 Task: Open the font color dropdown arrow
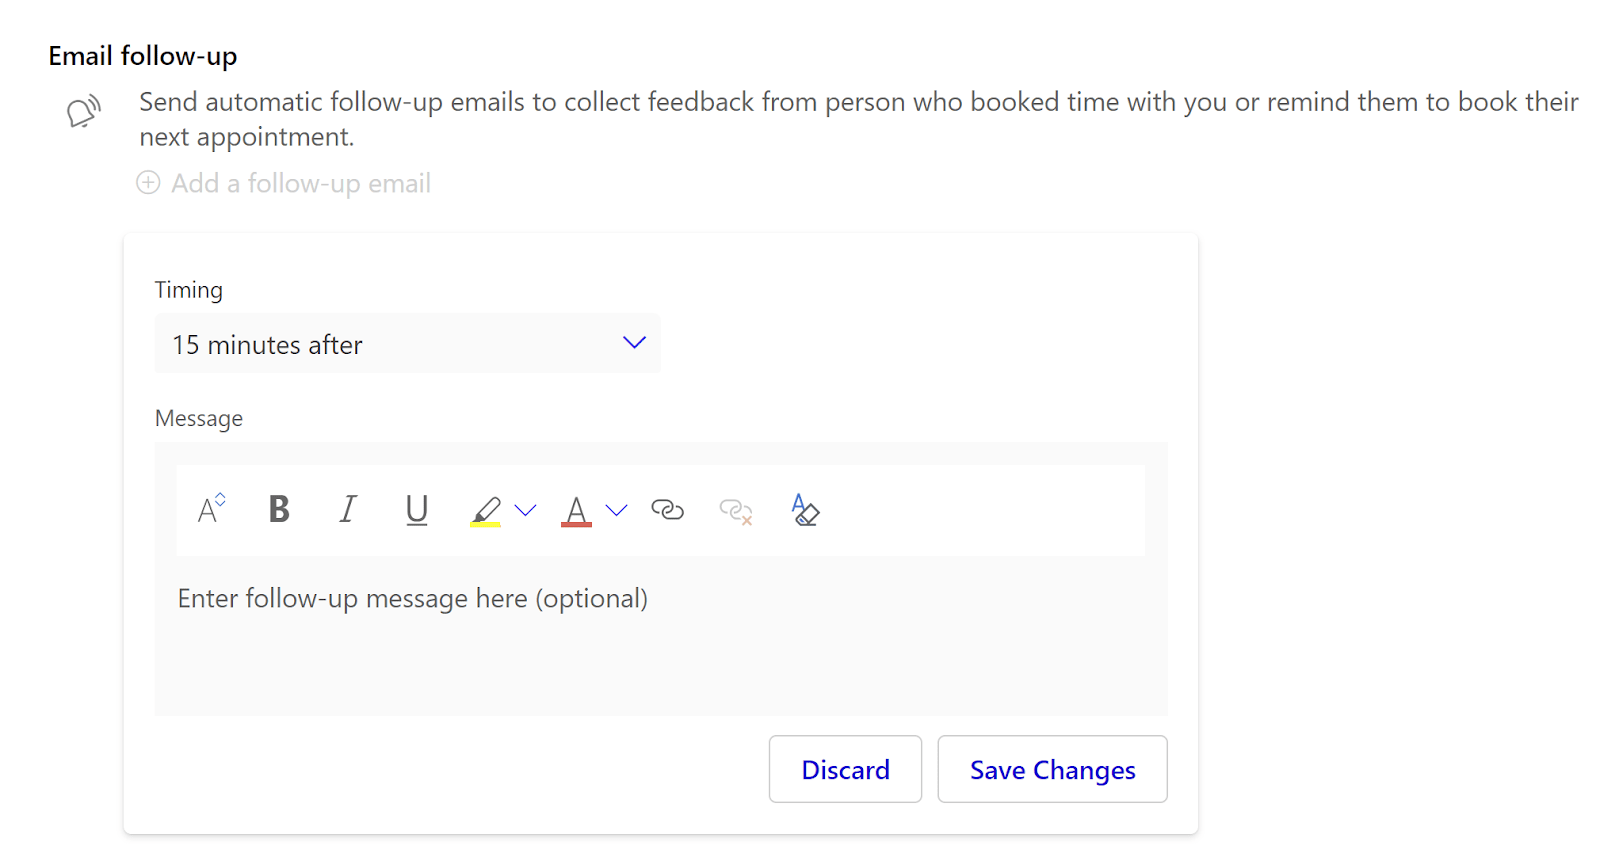(617, 511)
